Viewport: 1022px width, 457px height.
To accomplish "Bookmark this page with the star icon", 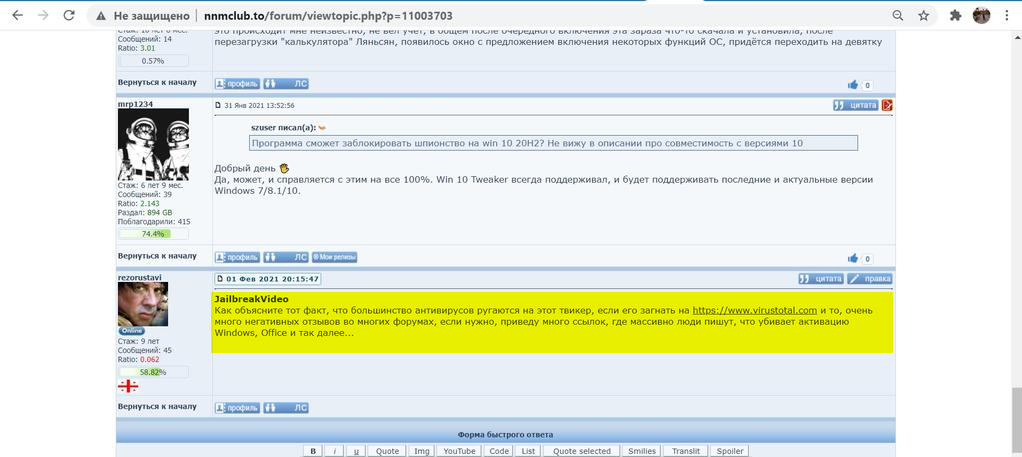I will point(924,16).
